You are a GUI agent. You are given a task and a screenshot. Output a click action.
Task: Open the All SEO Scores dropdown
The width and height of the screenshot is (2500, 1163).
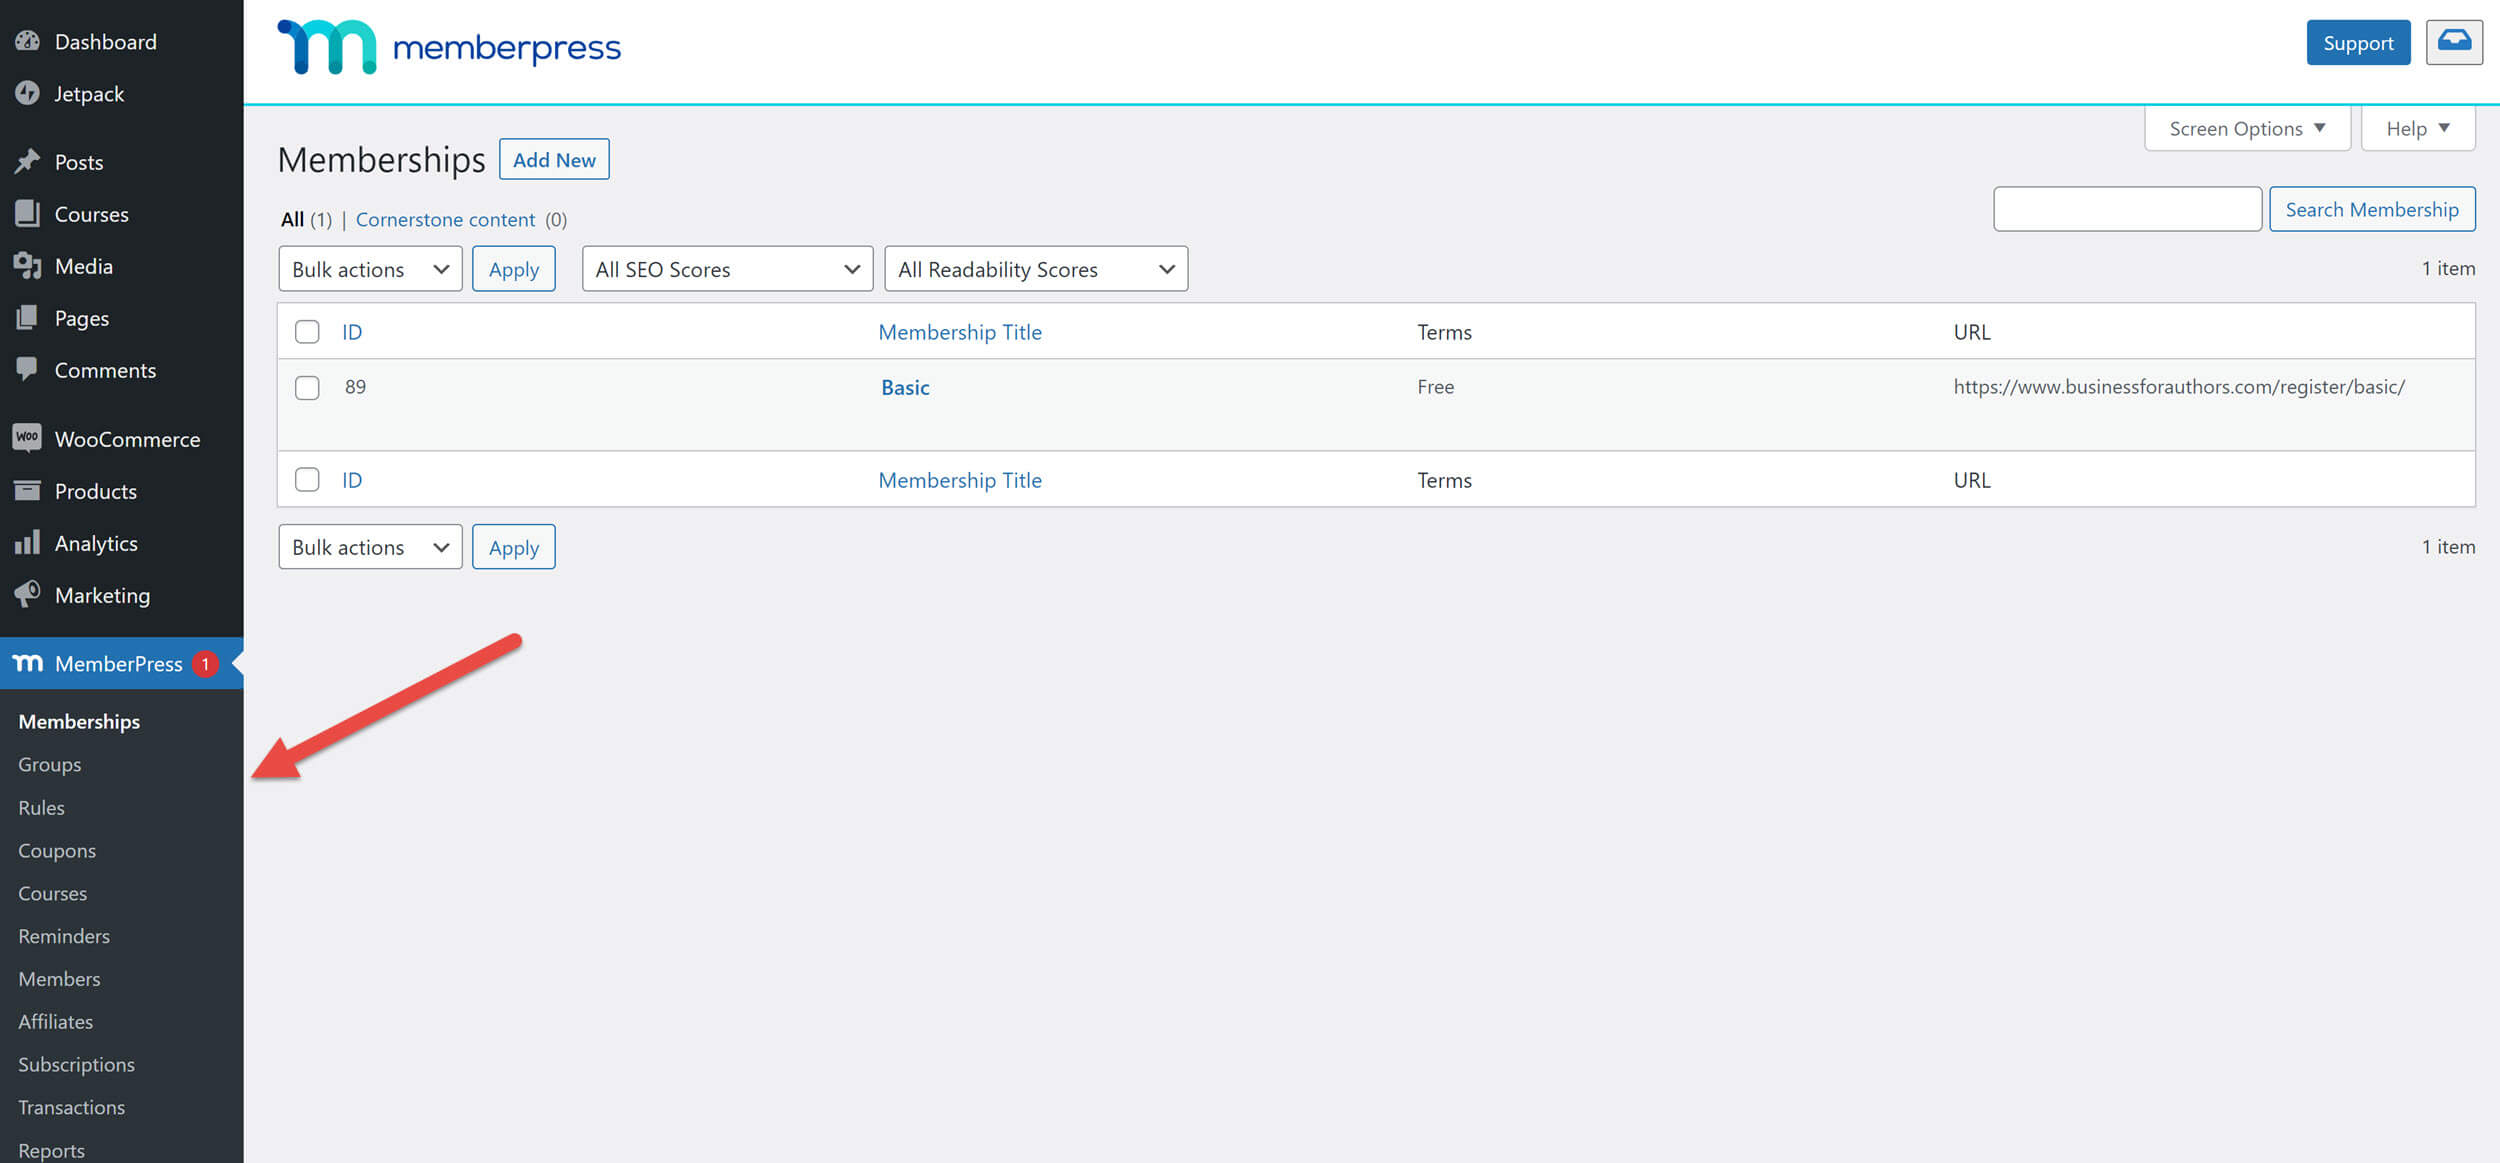[x=727, y=269]
